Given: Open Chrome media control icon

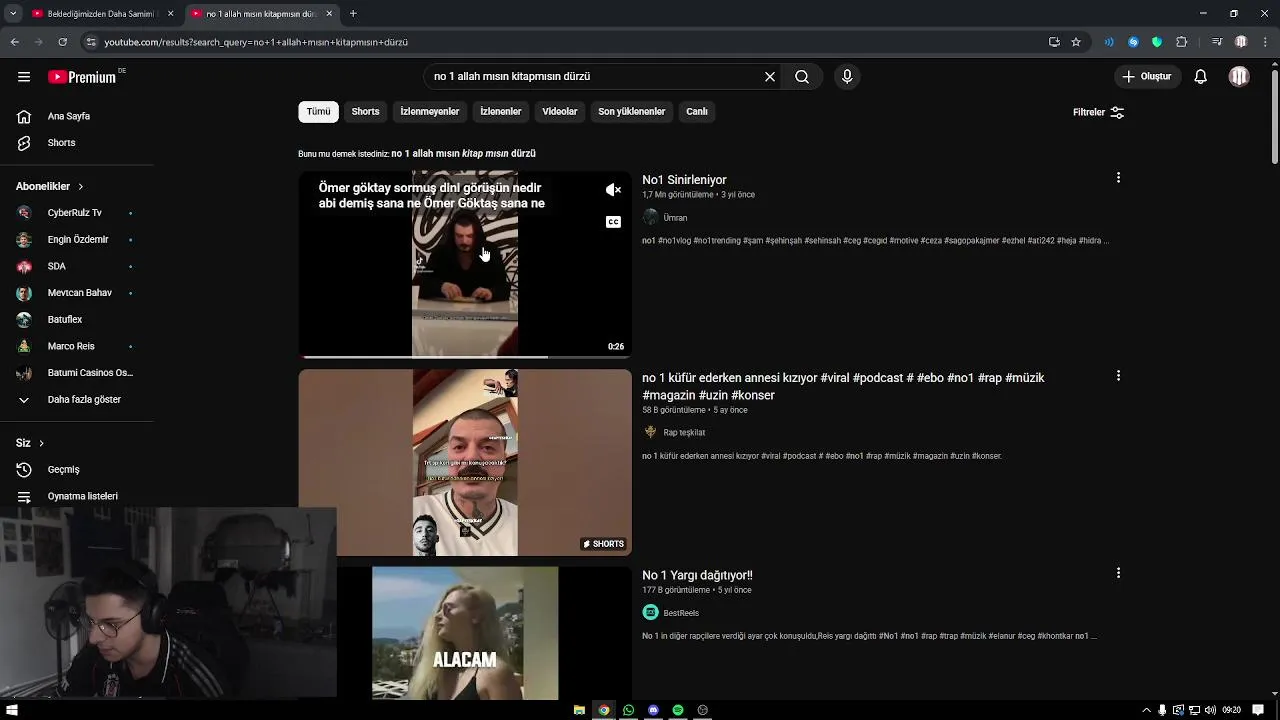Looking at the screenshot, I should click(1217, 42).
